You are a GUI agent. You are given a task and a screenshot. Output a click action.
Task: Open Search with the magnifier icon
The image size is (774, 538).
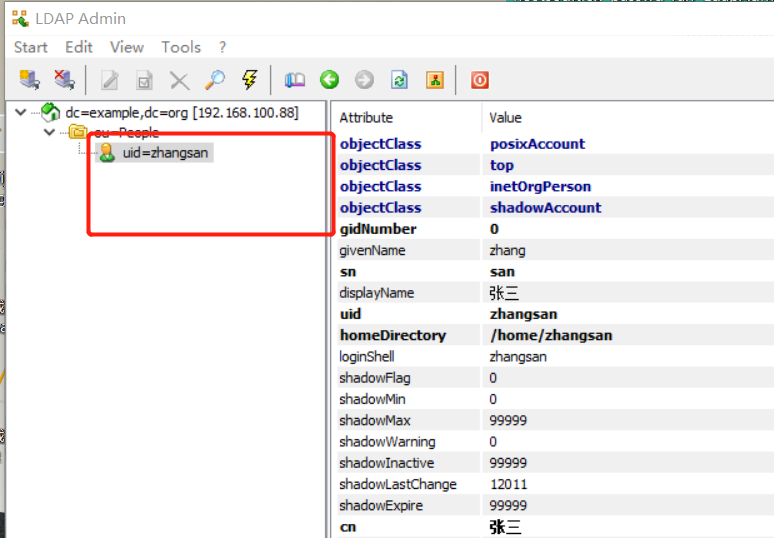214,80
